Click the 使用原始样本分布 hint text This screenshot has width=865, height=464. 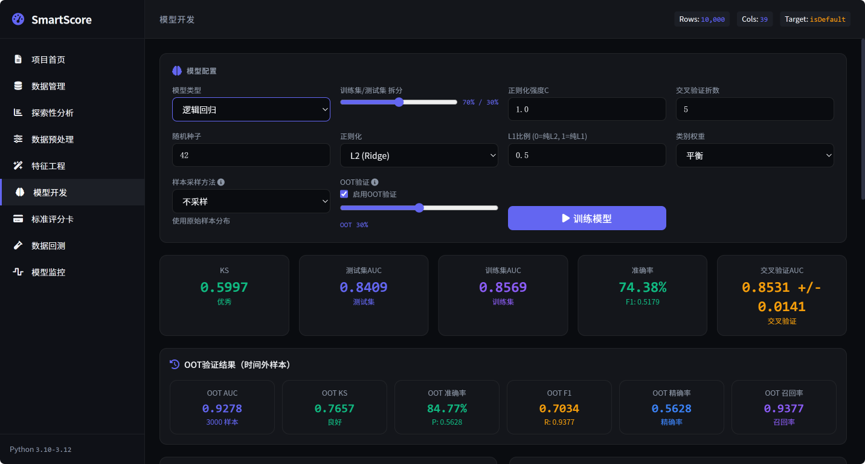pyautogui.click(x=201, y=221)
